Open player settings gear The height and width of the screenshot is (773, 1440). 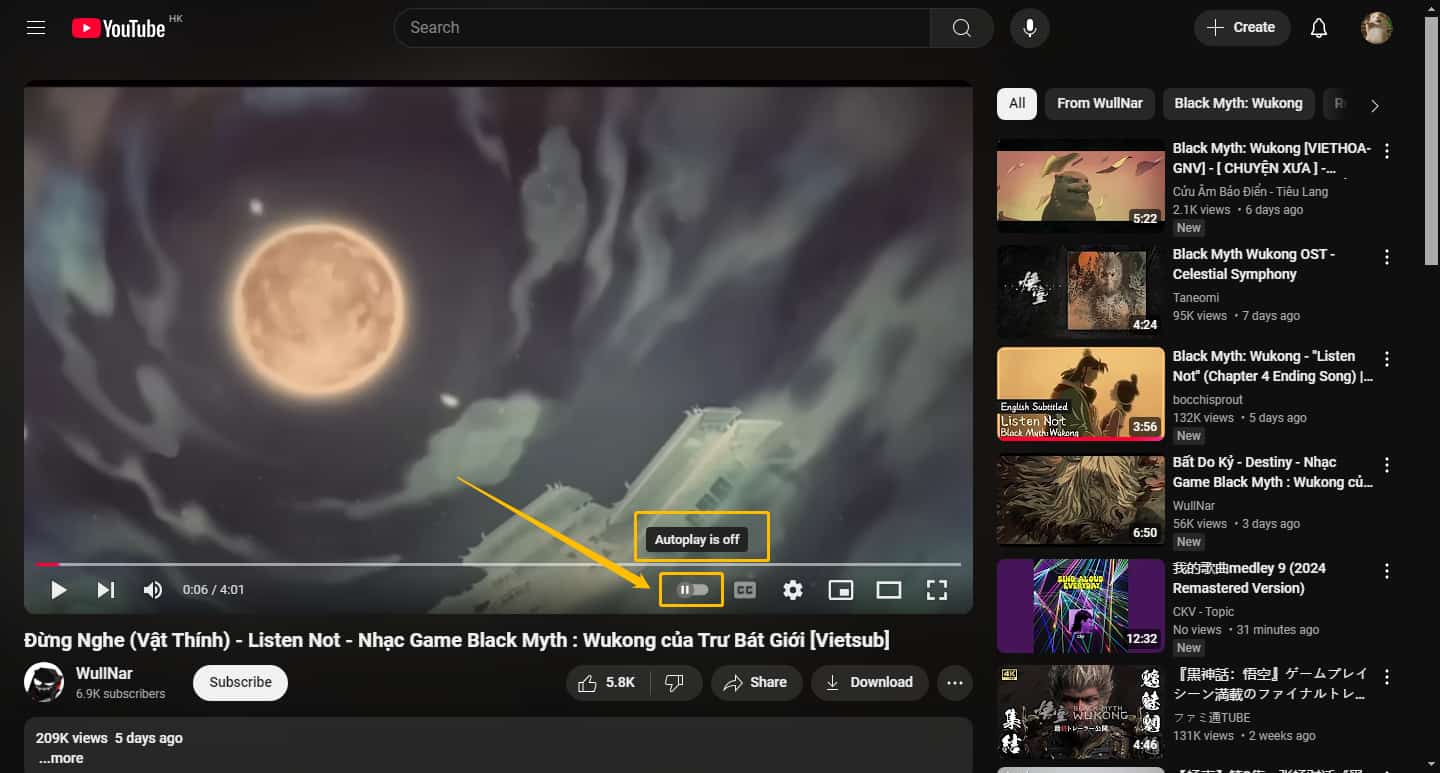tap(793, 590)
